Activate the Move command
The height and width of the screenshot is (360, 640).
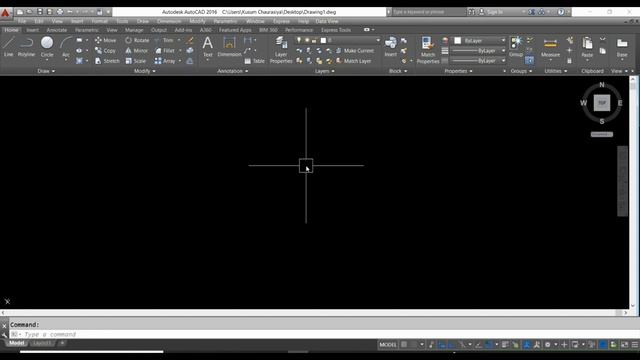coord(106,40)
